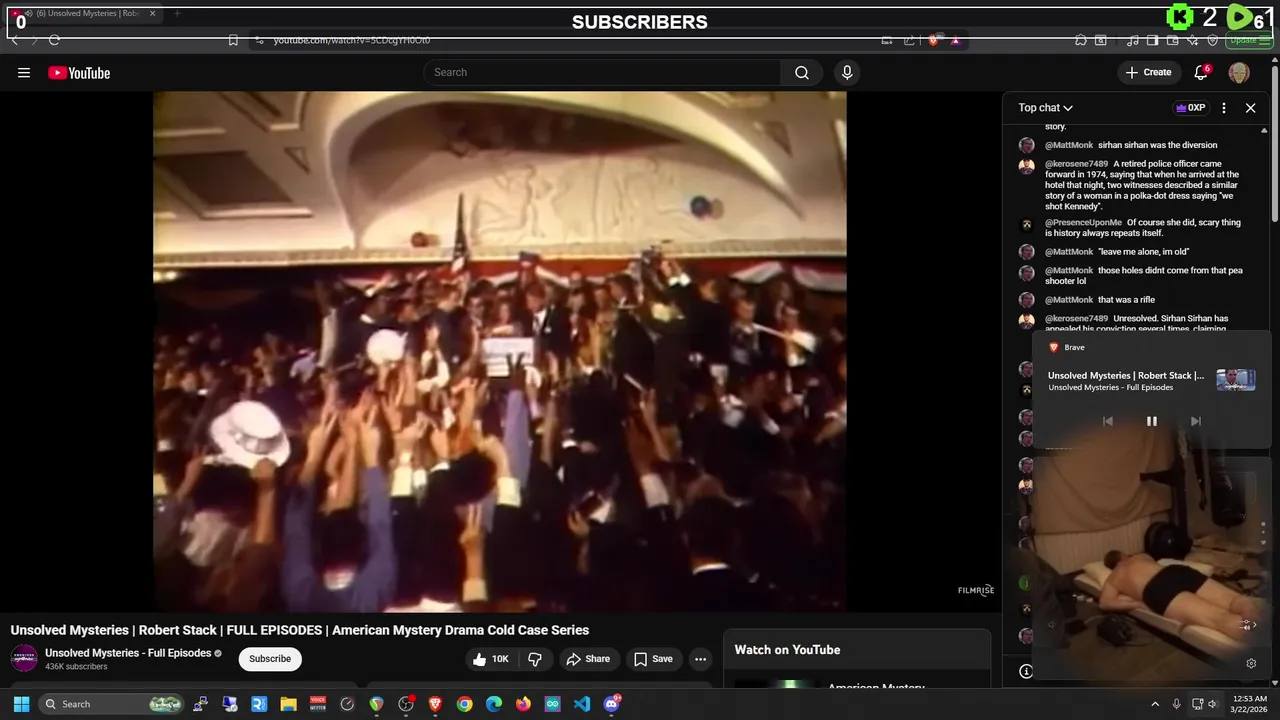The height and width of the screenshot is (720, 1280).
Task: Dislike the video with thumbs down
Action: point(535,659)
